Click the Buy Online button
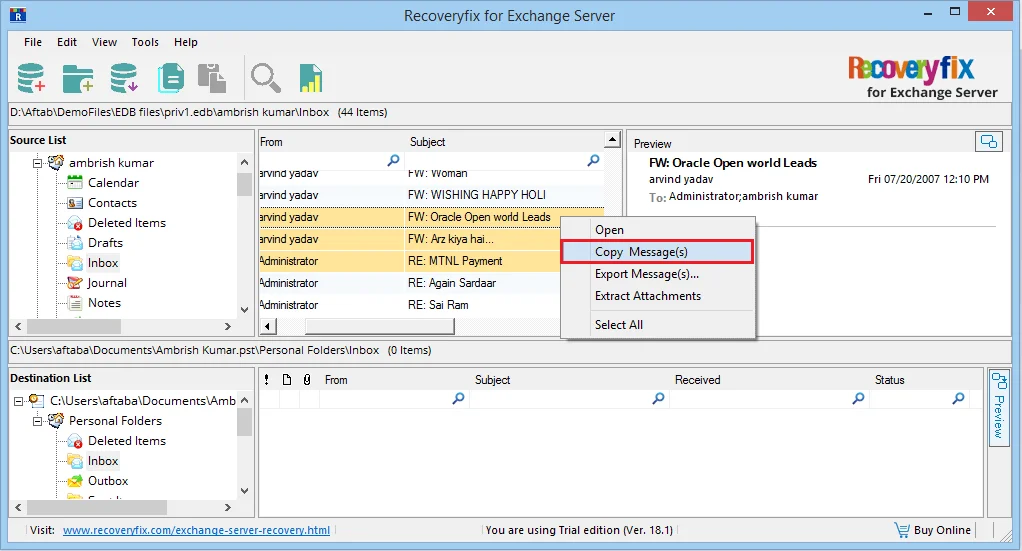Viewport: 1022px width, 551px height. pos(933,530)
